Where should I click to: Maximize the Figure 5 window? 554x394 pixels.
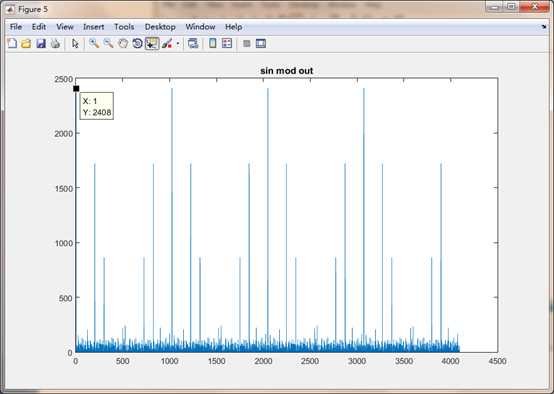[511, 7]
